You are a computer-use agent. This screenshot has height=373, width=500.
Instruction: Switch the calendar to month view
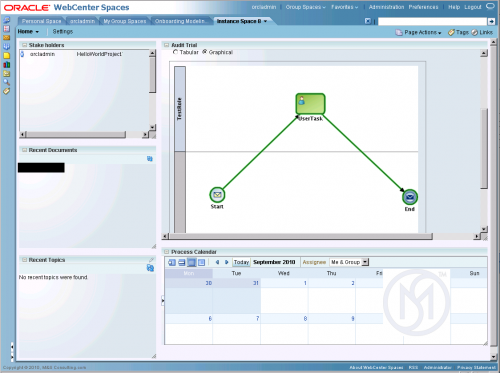[192, 262]
